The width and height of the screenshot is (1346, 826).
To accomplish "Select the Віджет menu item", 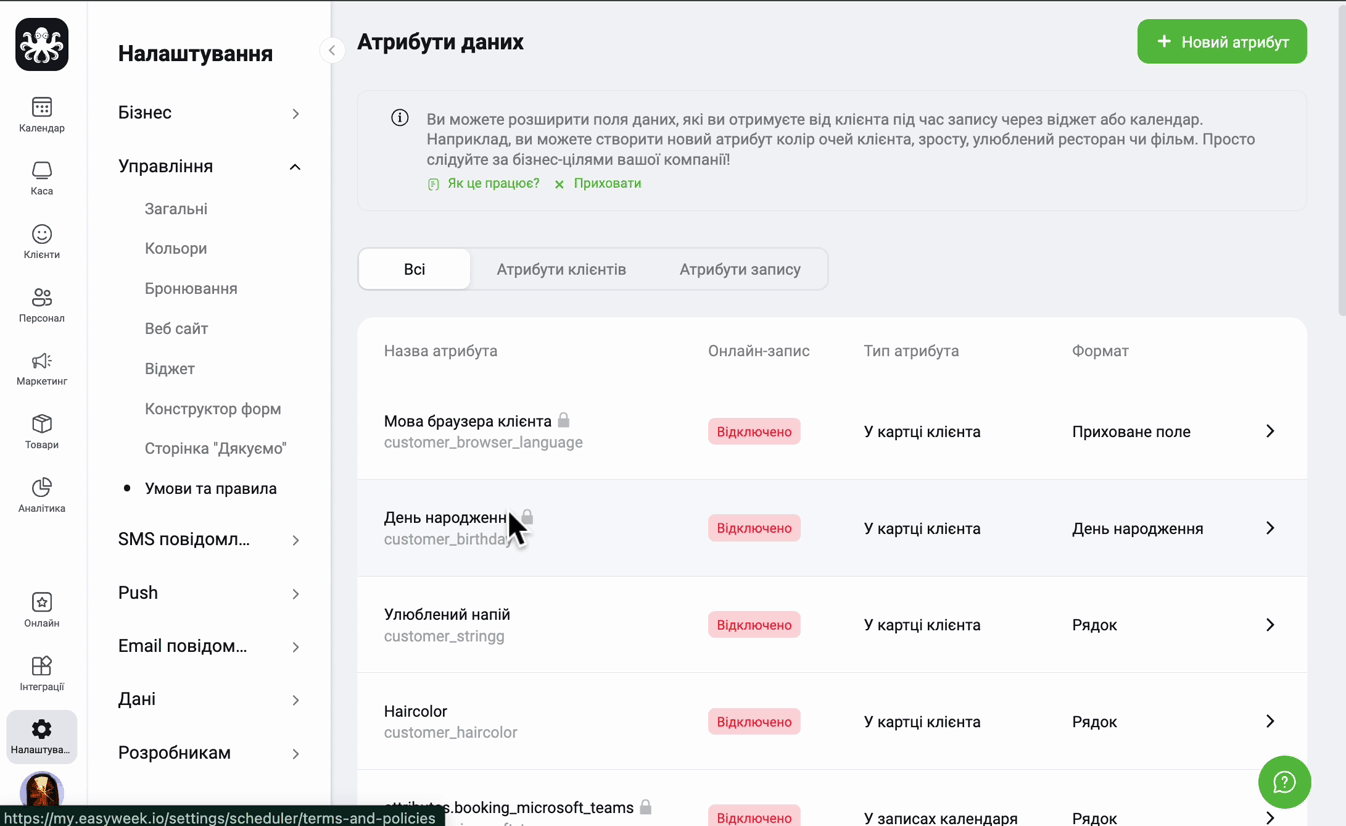I will point(170,368).
